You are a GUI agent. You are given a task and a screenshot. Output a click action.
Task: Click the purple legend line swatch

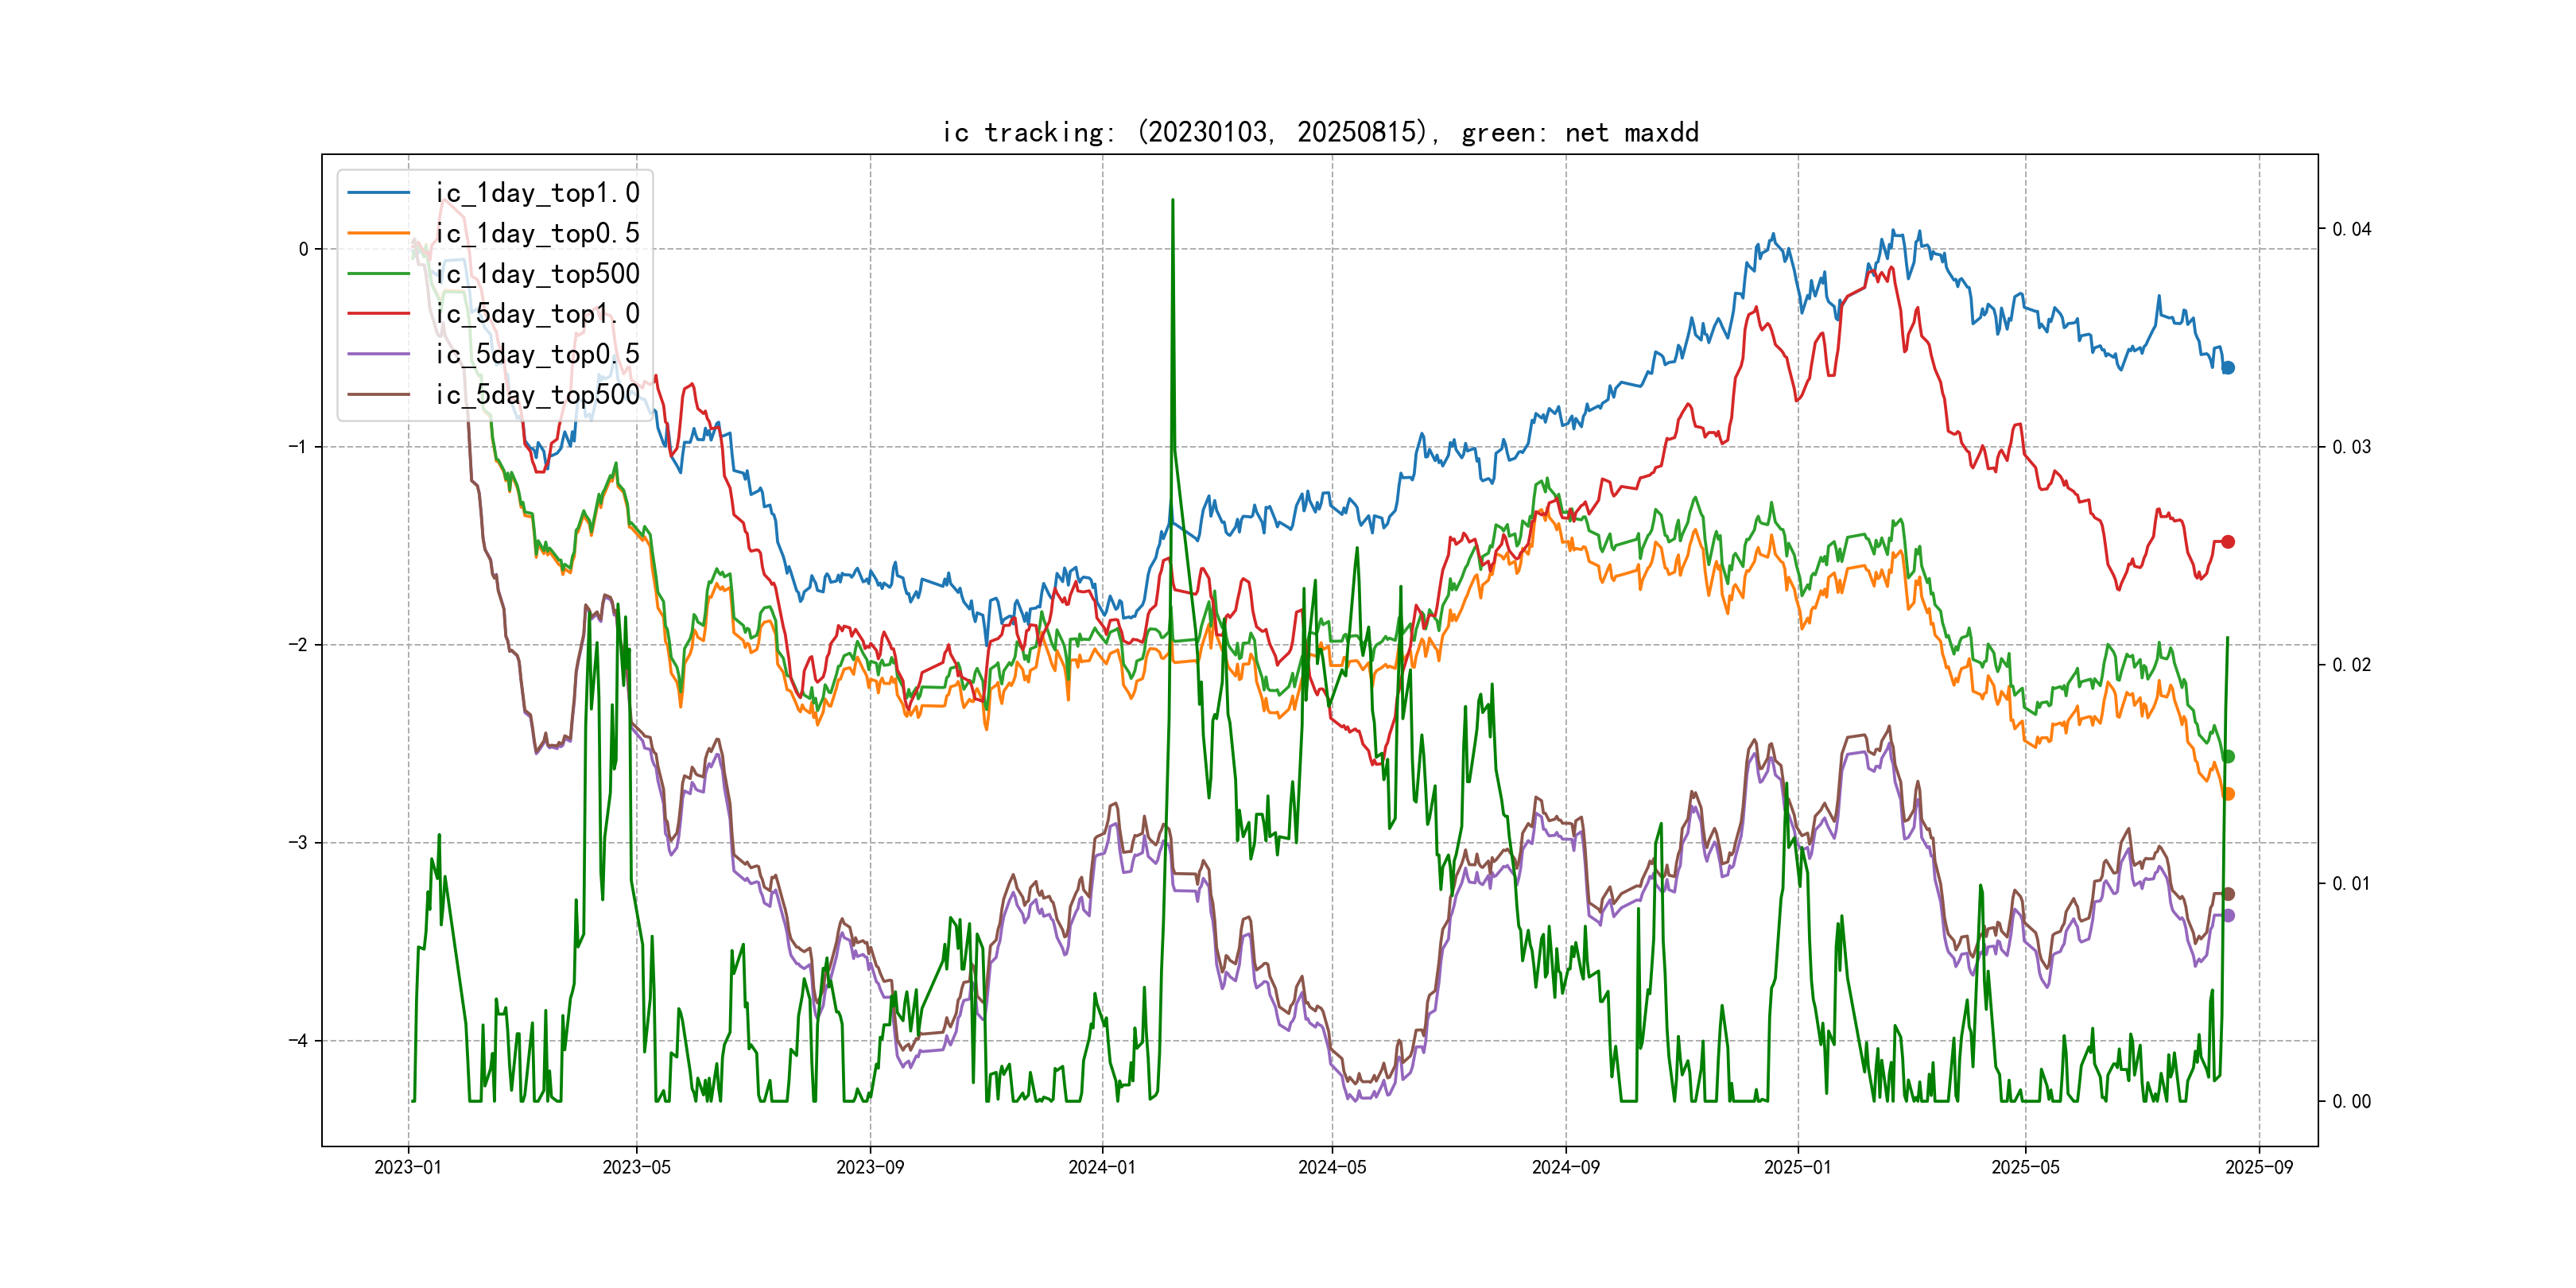point(378,354)
